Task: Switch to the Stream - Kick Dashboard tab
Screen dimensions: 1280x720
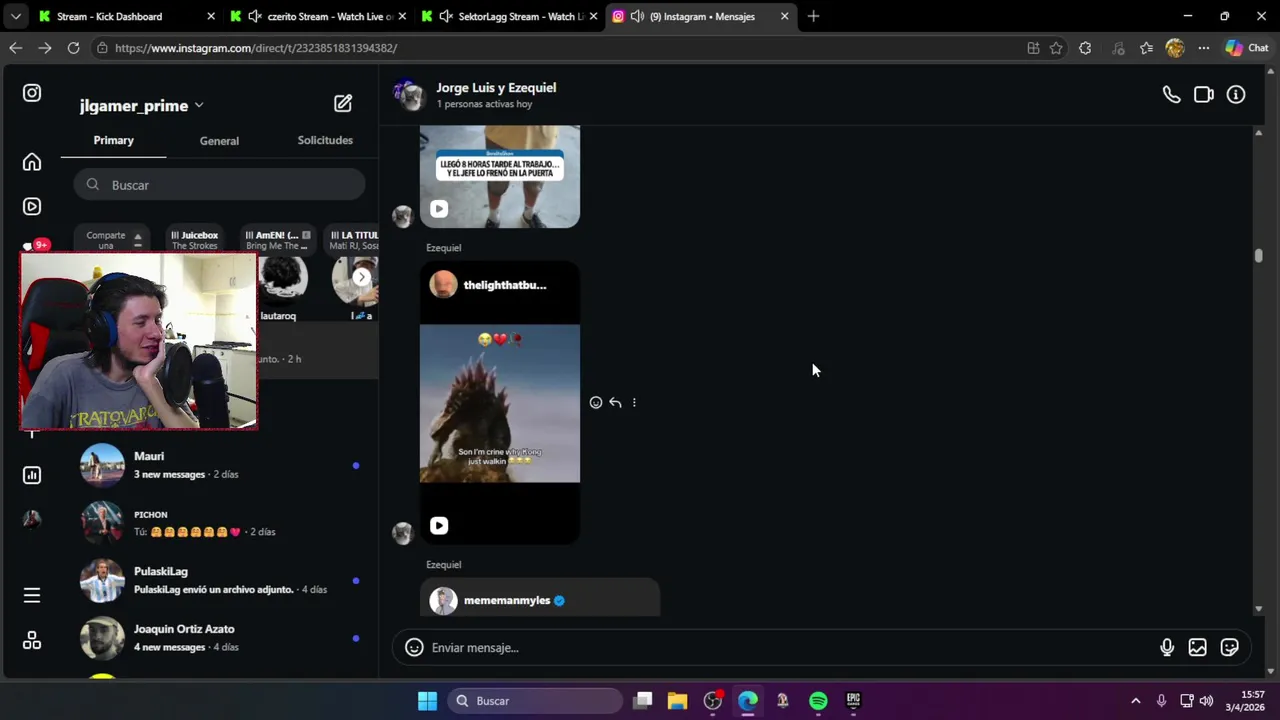Action: (127, 16)
